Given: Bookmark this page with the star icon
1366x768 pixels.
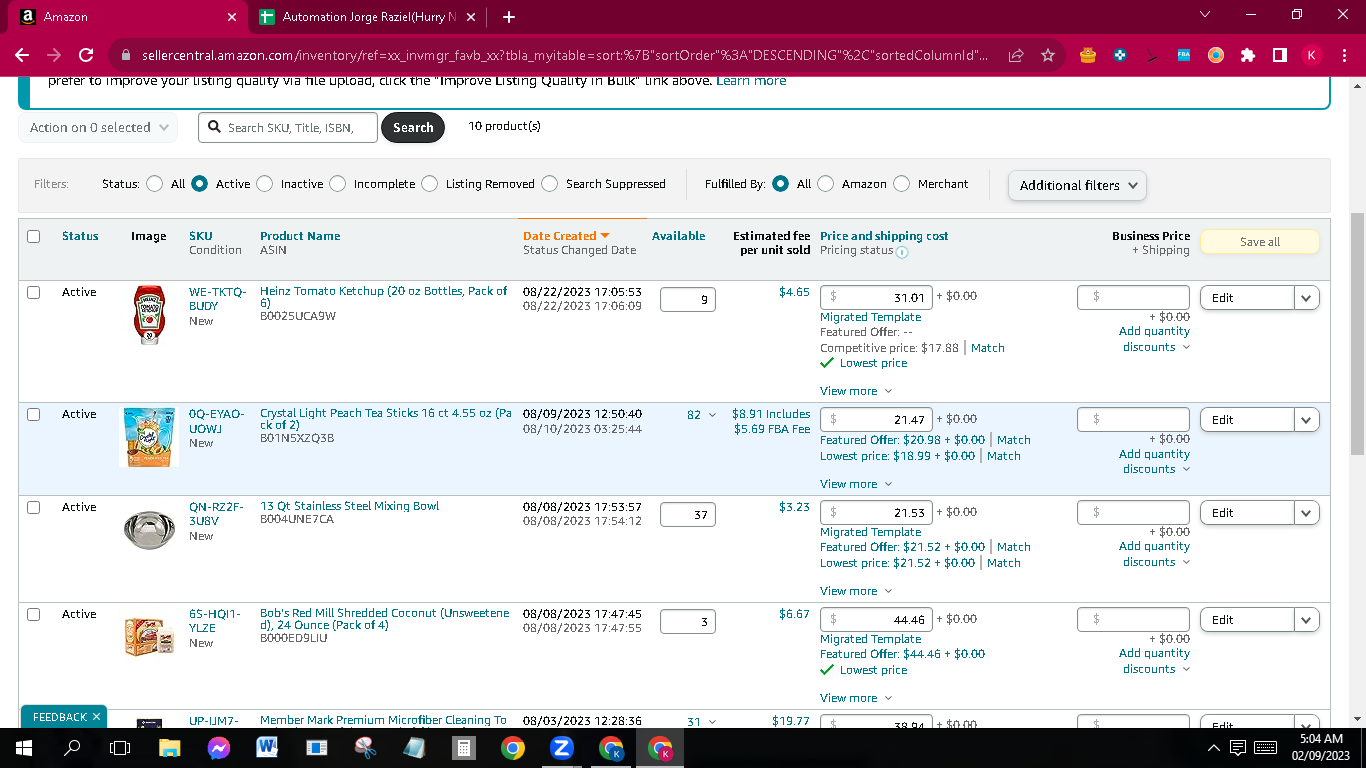Looking at the screenshot, I should [1048, 56].
